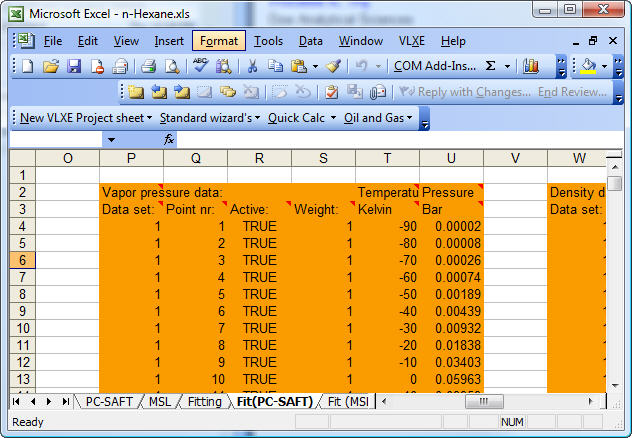632x438 pixels.
Task: Click the vertical scrollbar up arrow
Action: [x=615, y=166]
